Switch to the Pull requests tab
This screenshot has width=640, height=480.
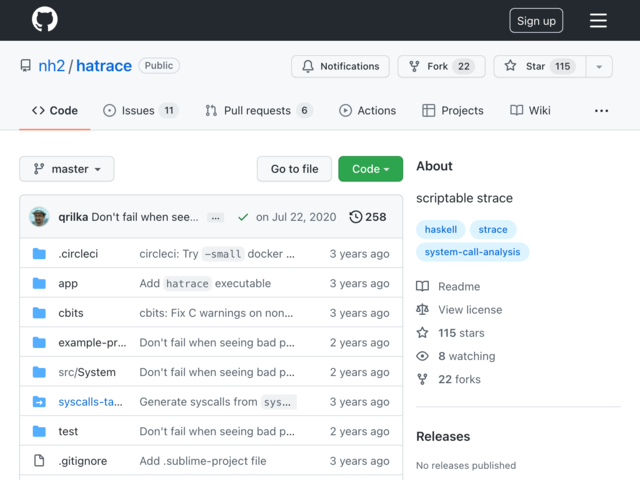[259, 111]
